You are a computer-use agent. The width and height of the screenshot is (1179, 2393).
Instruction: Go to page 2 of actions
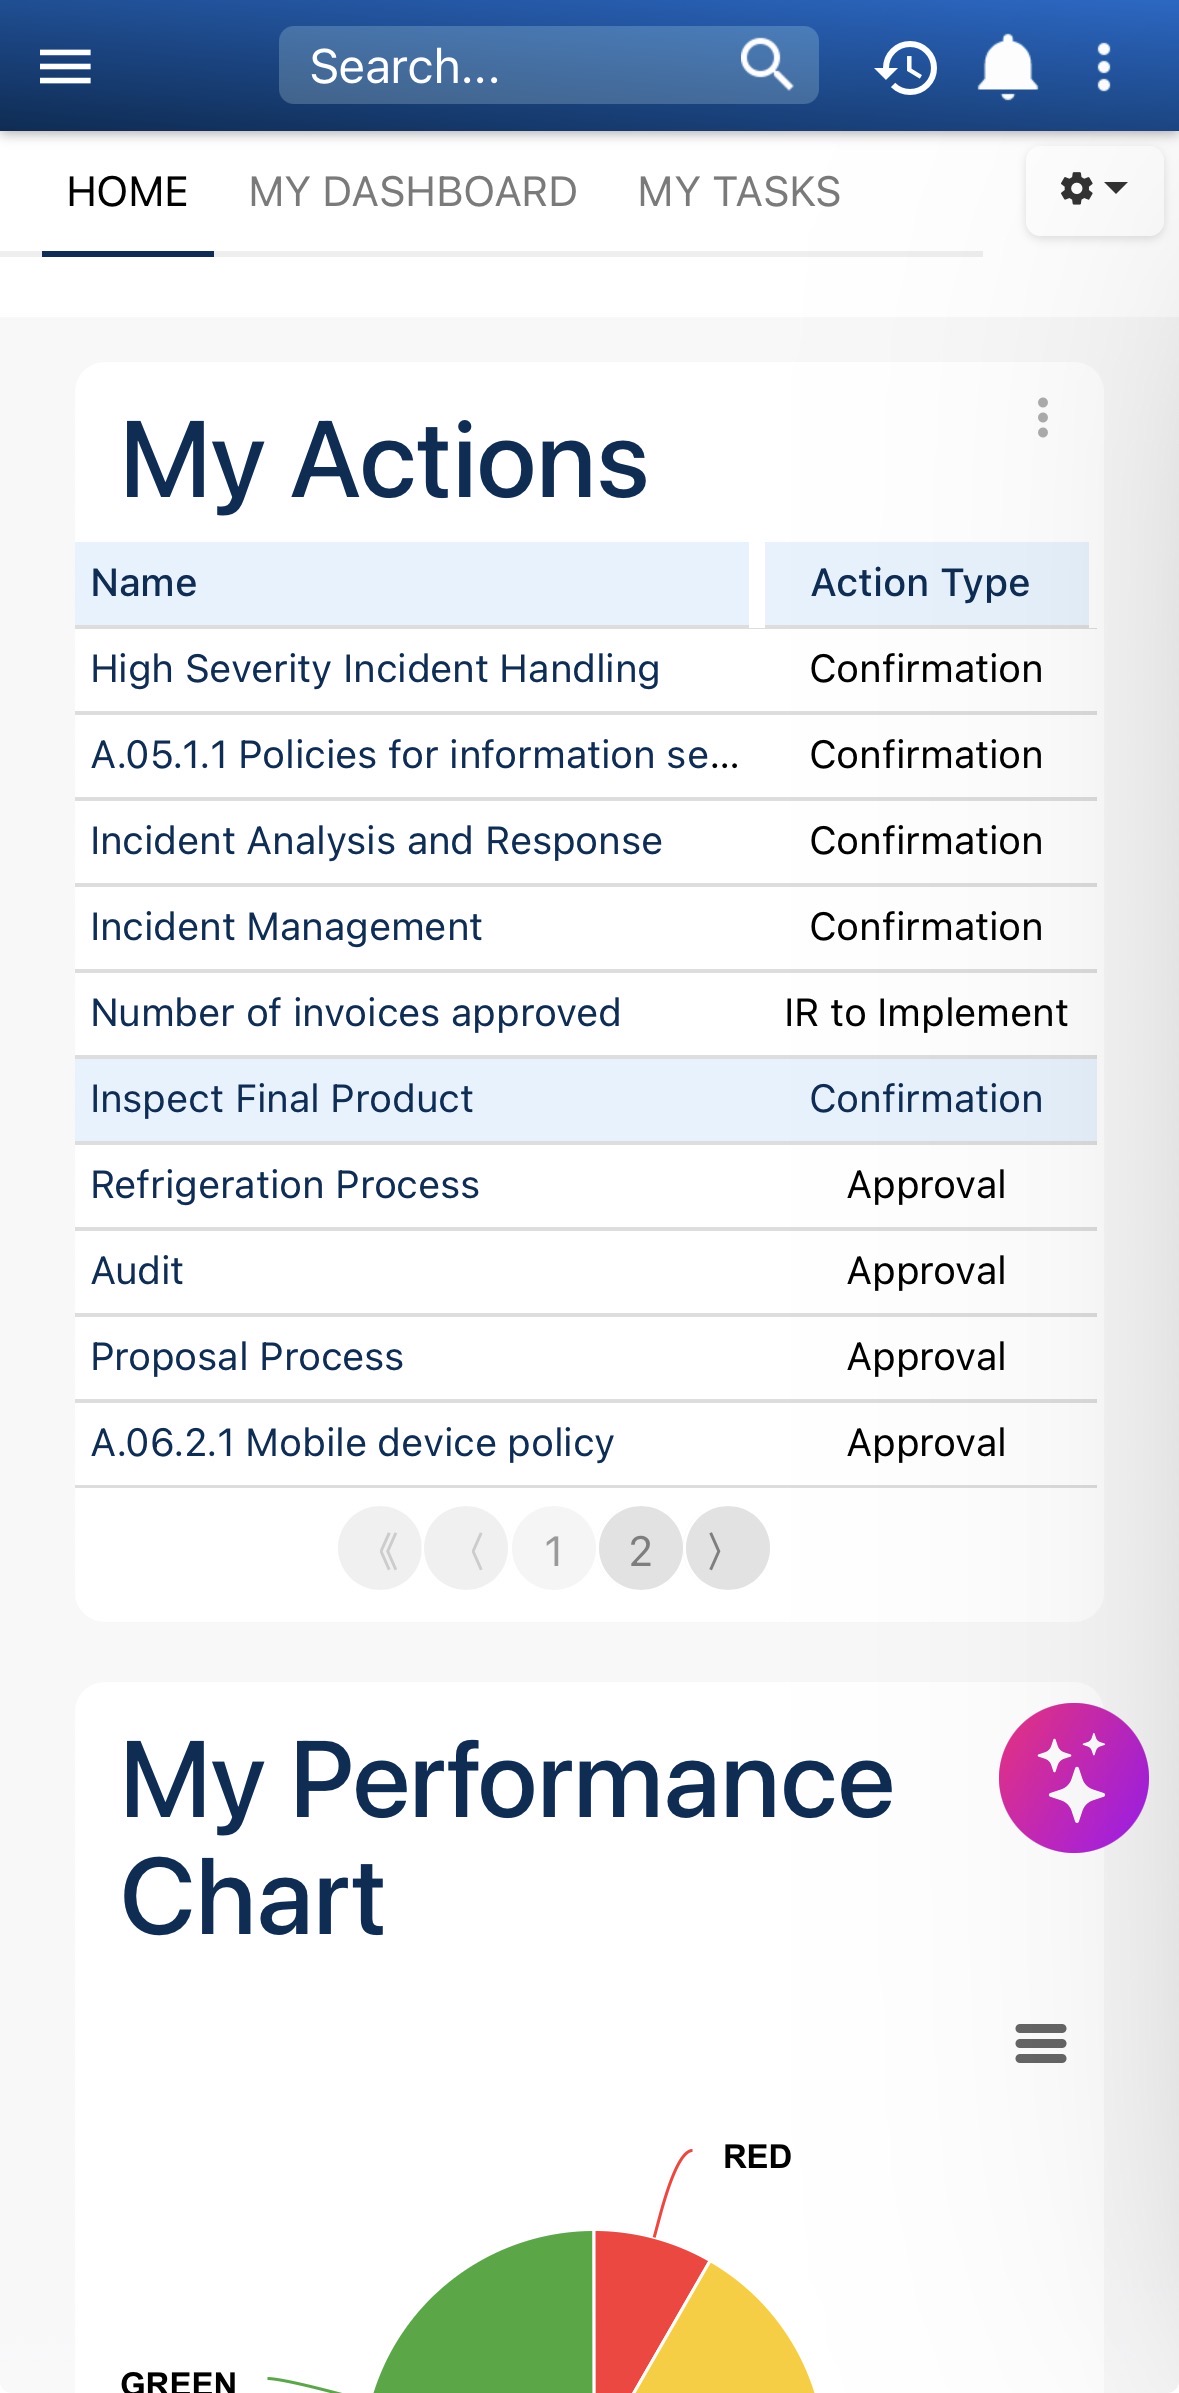coord(640,1549)
